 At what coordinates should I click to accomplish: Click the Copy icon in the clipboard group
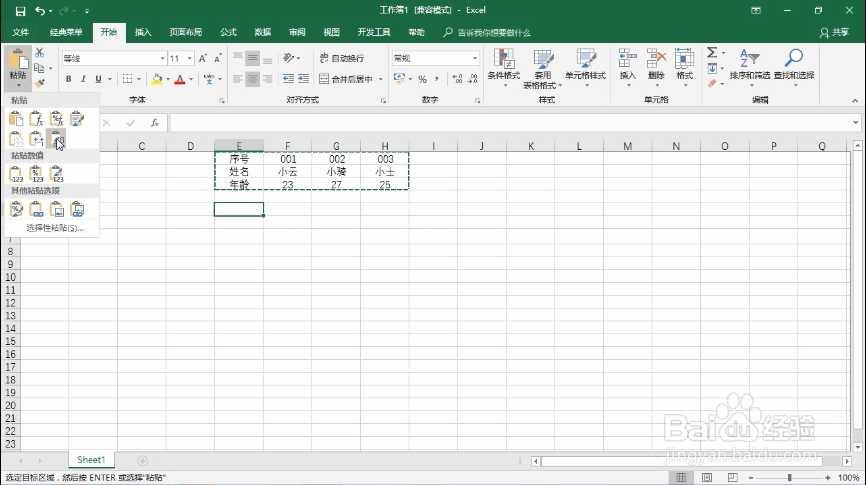39,68
